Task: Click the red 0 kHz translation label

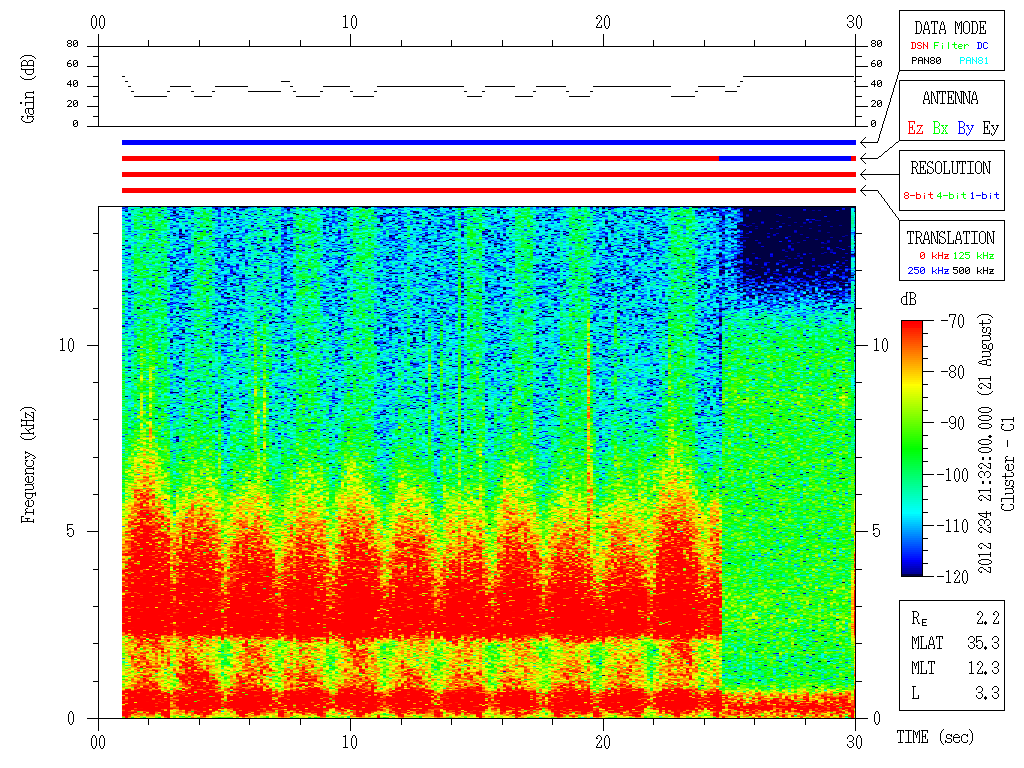Action: pos(934,256)
